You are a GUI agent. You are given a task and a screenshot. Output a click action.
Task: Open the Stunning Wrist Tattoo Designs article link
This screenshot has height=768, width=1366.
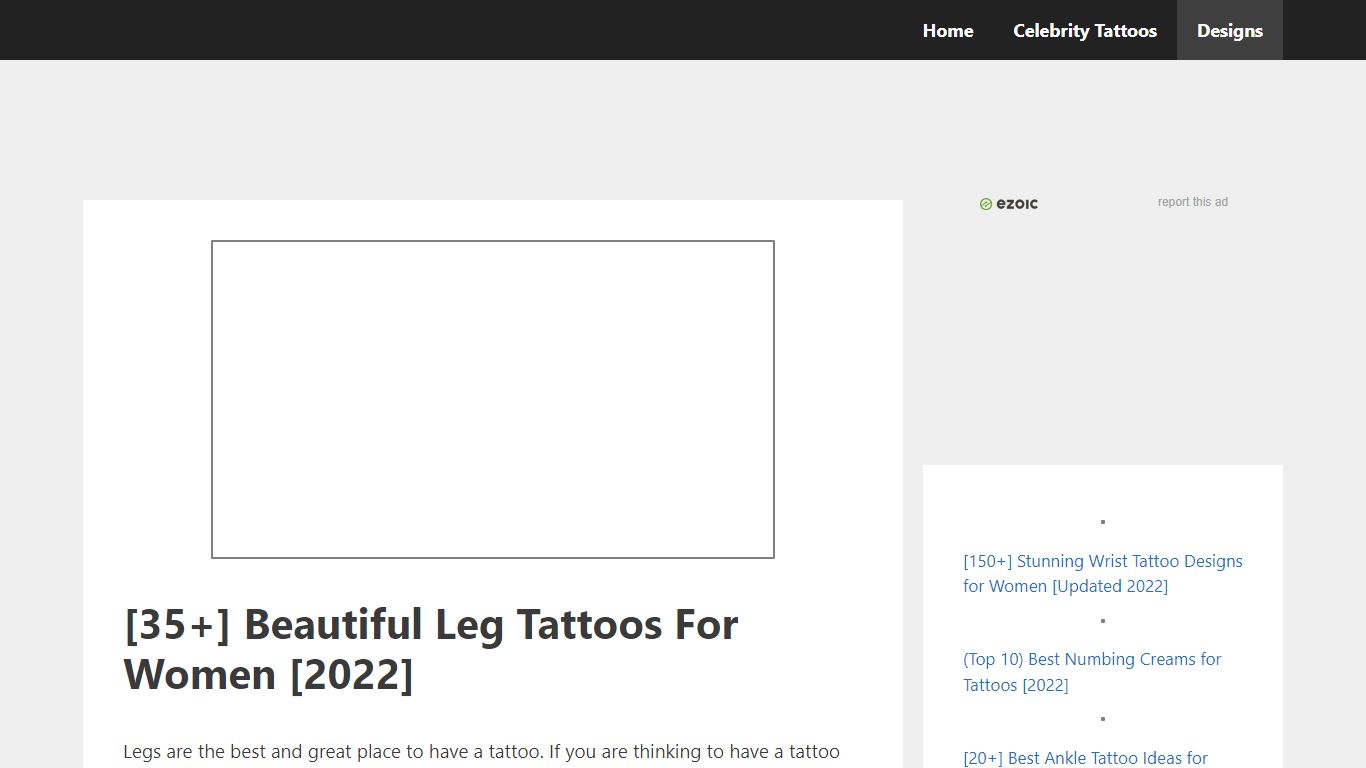point(1103,574)
